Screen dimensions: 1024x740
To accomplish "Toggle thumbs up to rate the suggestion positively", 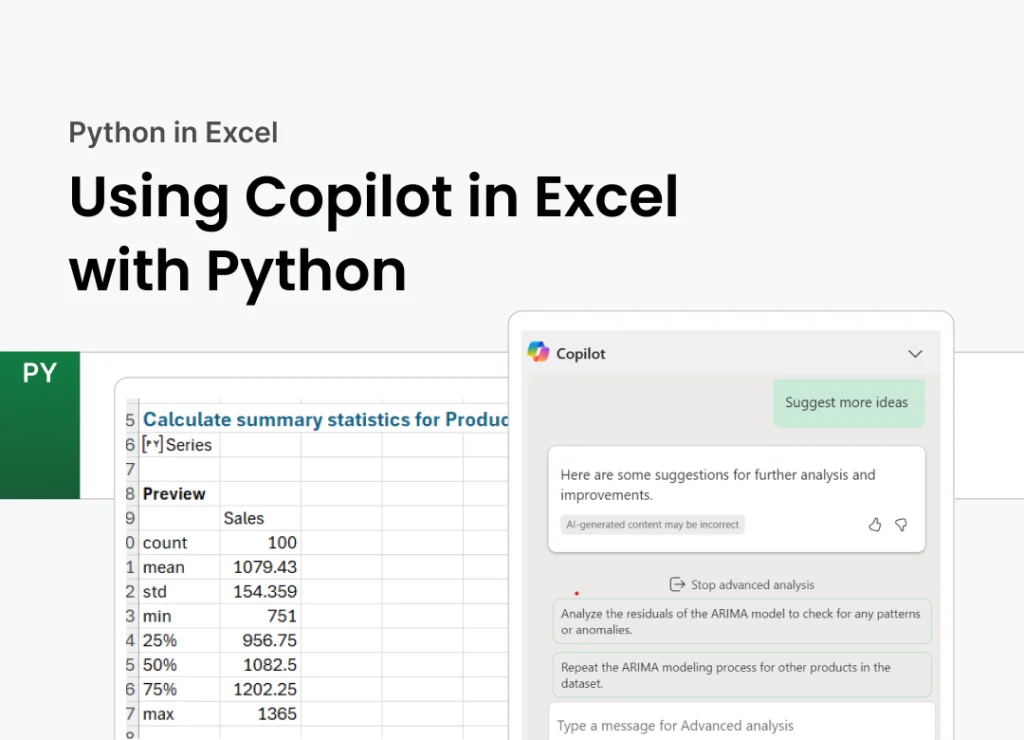I will [x=875, y=524].
